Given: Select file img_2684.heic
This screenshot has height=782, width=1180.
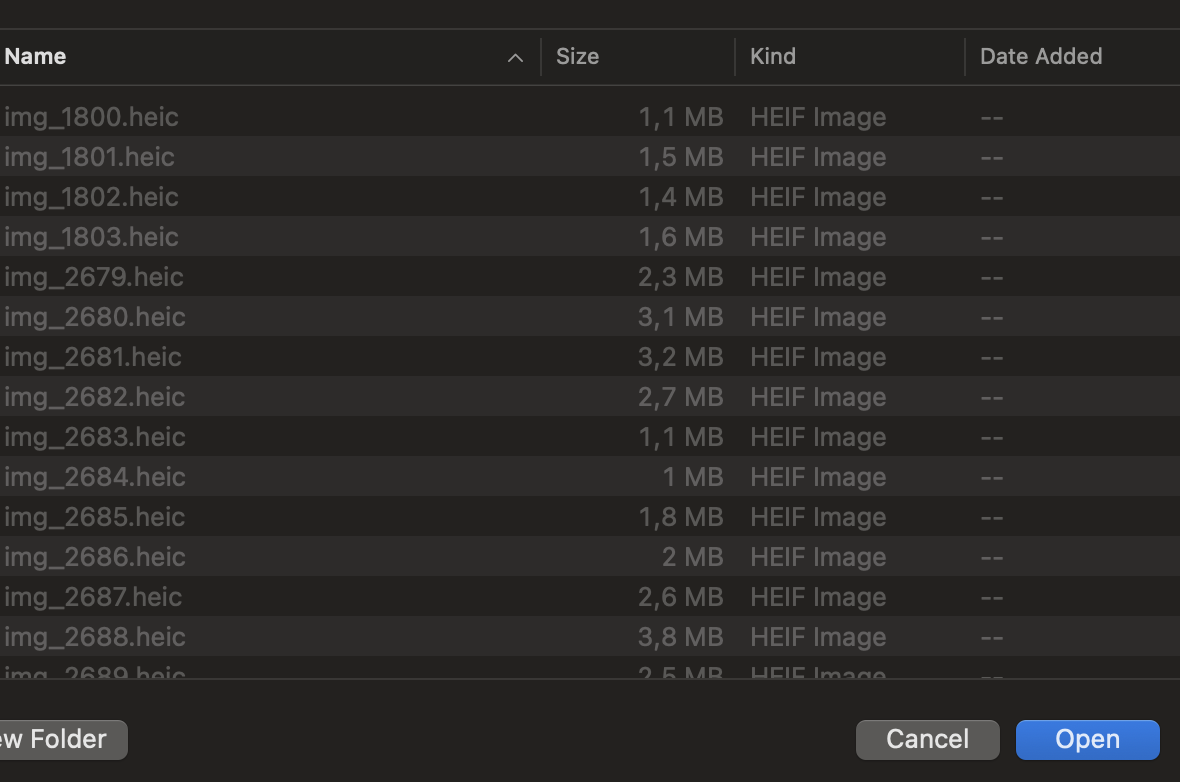Looking at the screenshot, I should pos(95,477).
